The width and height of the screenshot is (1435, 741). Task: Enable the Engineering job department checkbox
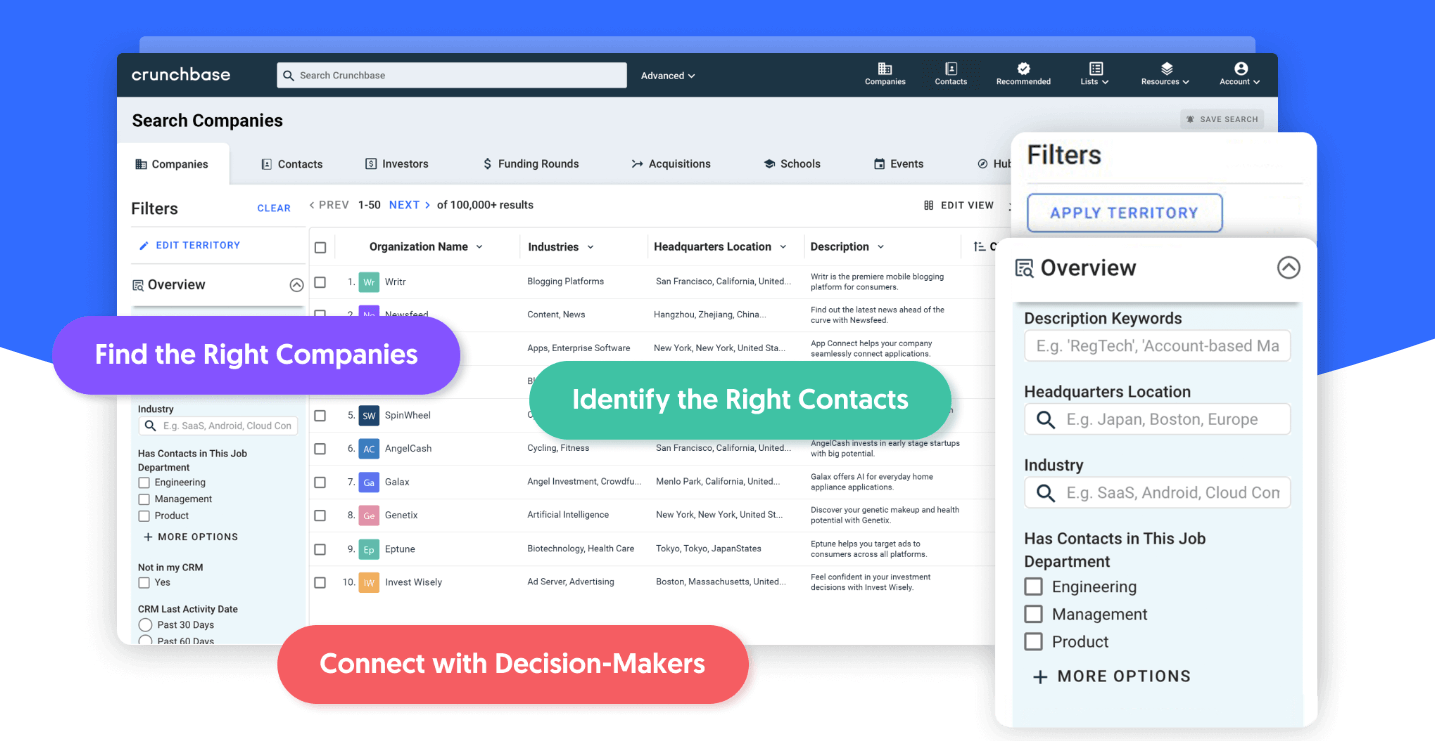1033,586
